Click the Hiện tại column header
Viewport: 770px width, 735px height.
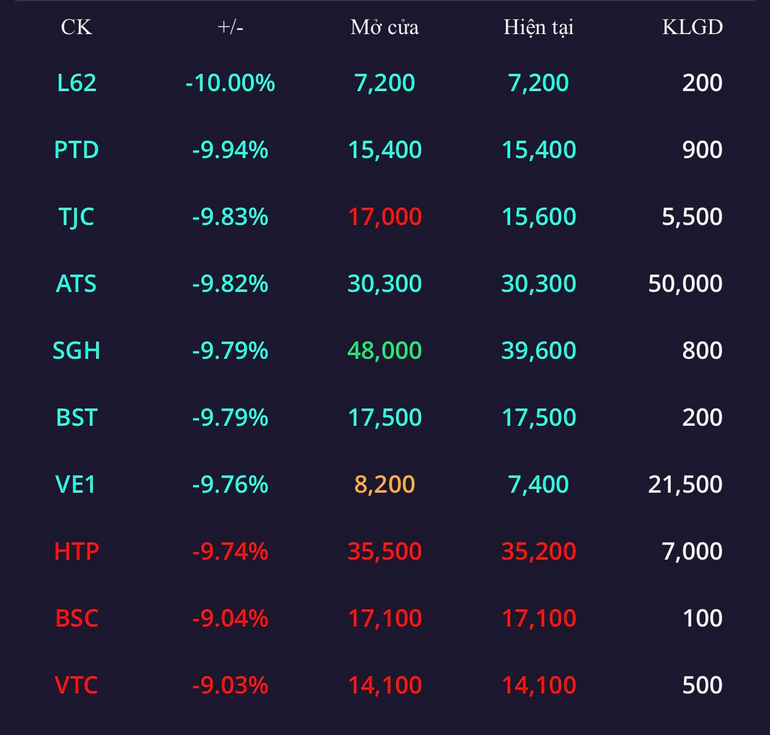point(539,27)
